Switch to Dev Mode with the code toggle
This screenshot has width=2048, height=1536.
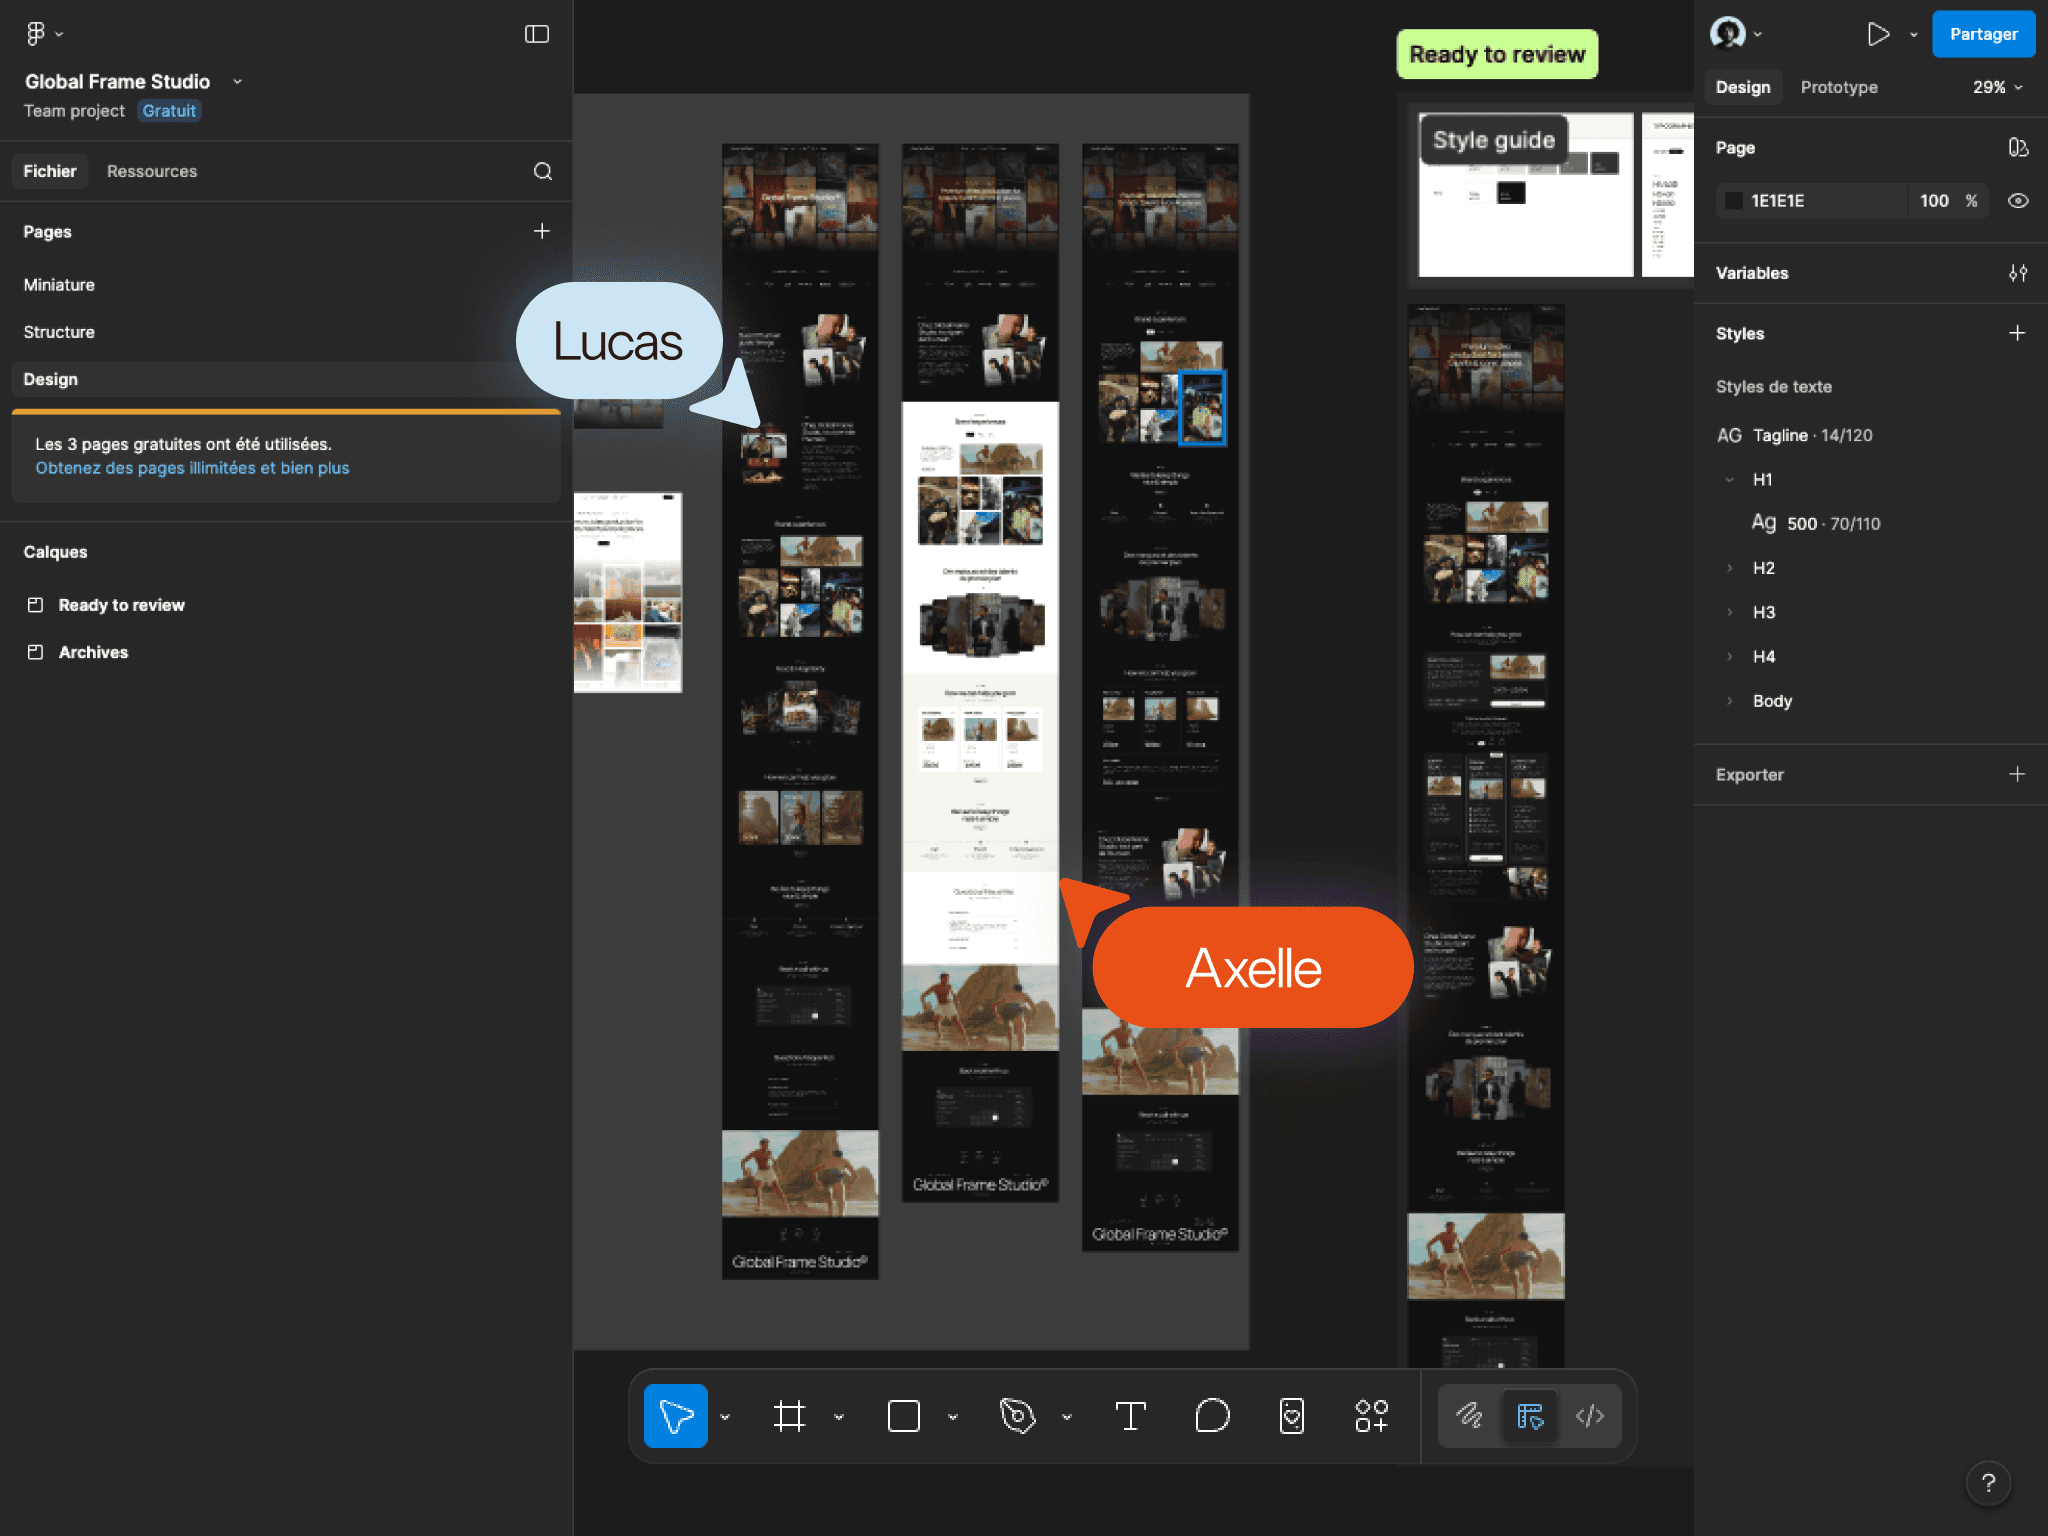point(1590,1416)
